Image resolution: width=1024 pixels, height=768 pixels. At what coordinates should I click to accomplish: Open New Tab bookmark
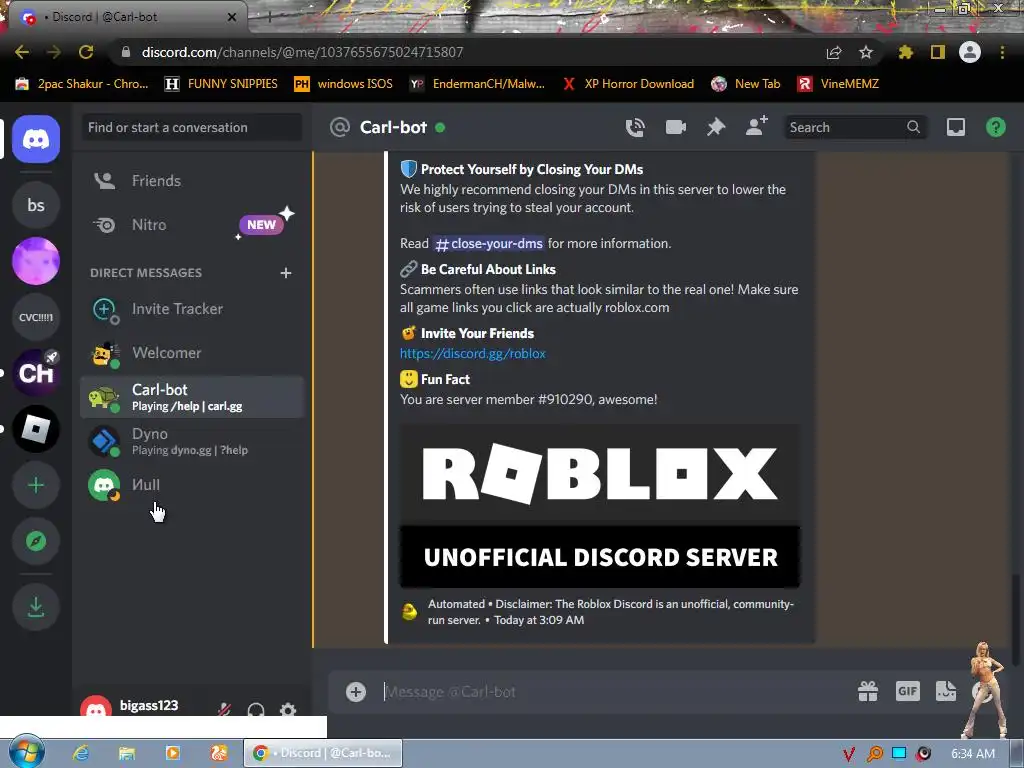point(746,84)
